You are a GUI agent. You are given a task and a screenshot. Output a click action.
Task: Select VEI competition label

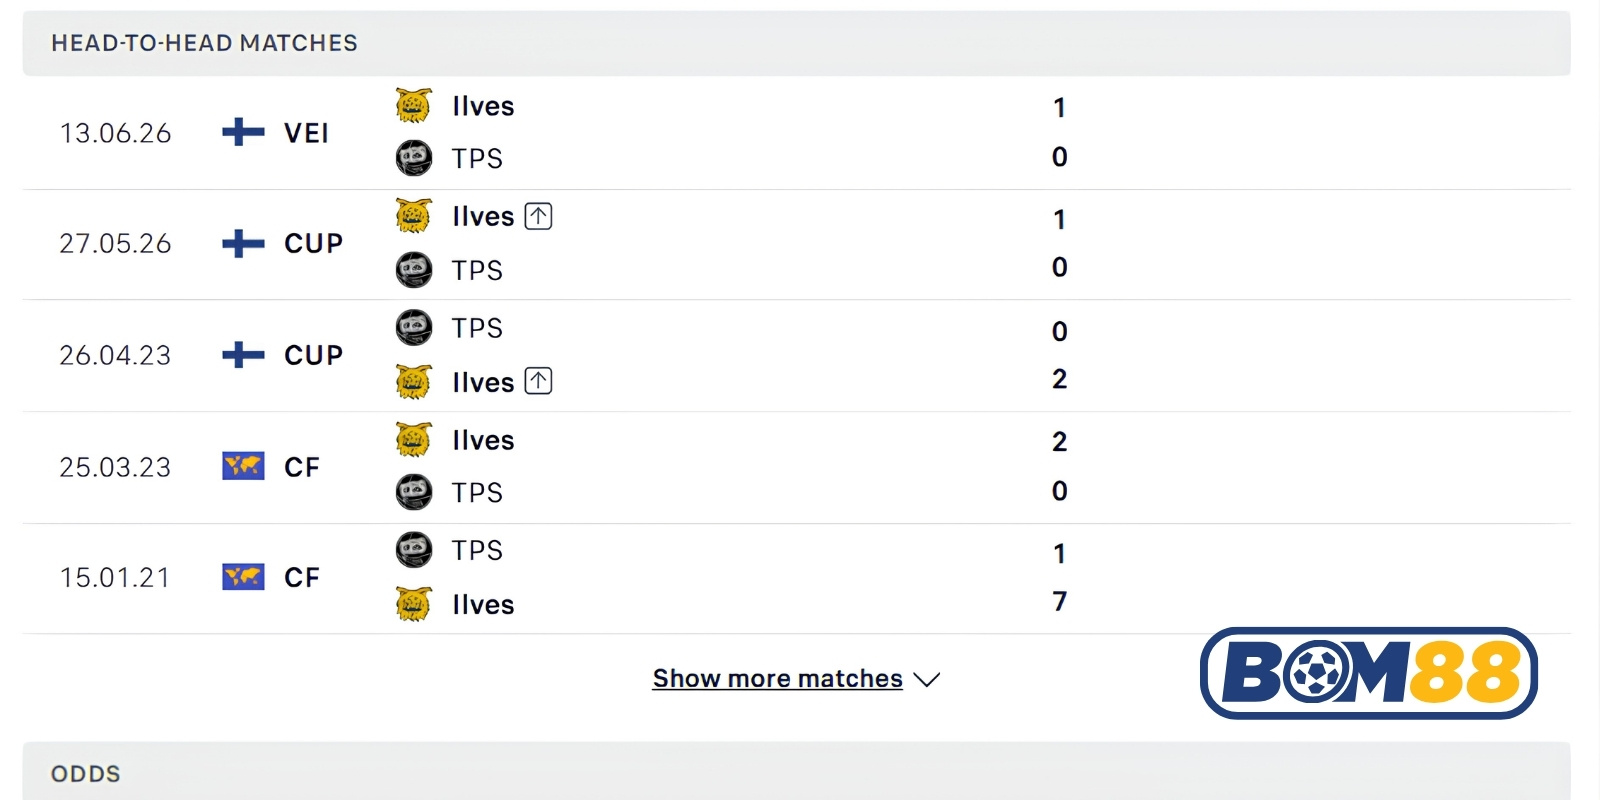(306, 133)
